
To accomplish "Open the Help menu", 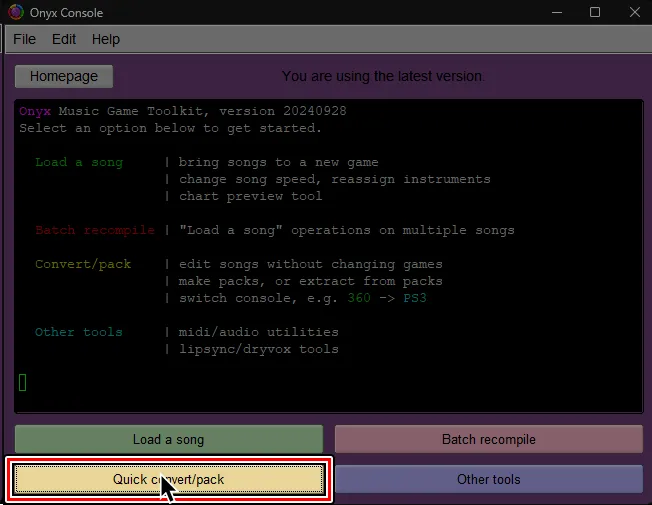I will point(106,39).
